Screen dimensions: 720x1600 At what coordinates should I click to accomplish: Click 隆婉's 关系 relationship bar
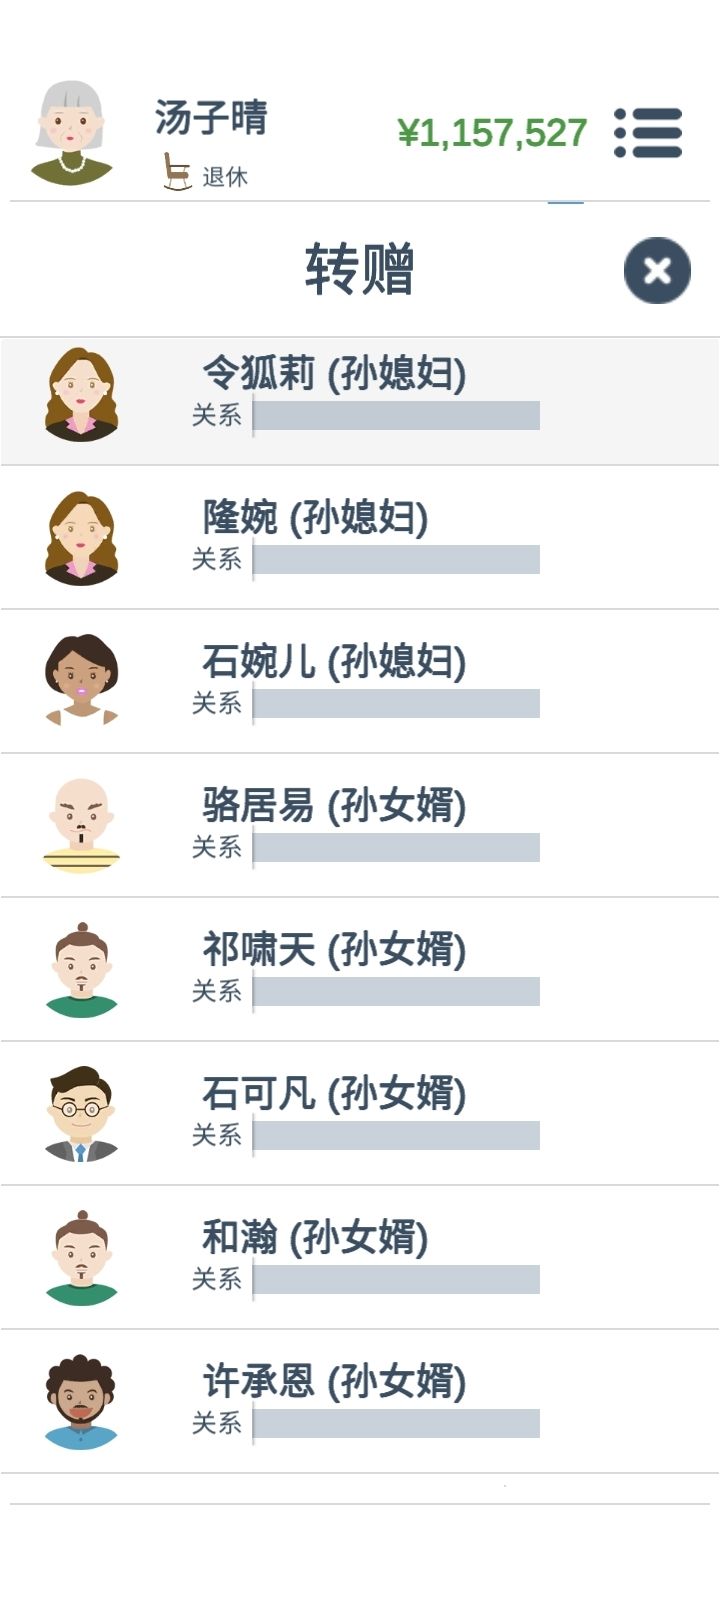point(397,559)
